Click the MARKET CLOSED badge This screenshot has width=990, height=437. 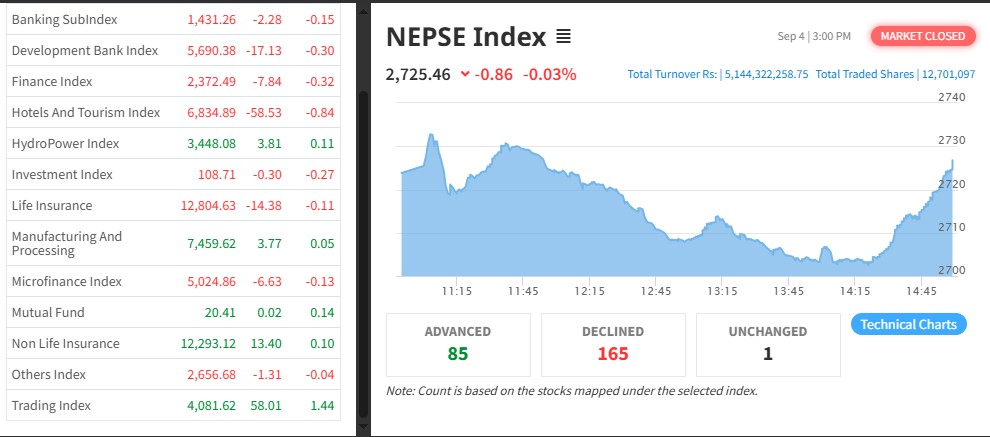click(923, 36)
